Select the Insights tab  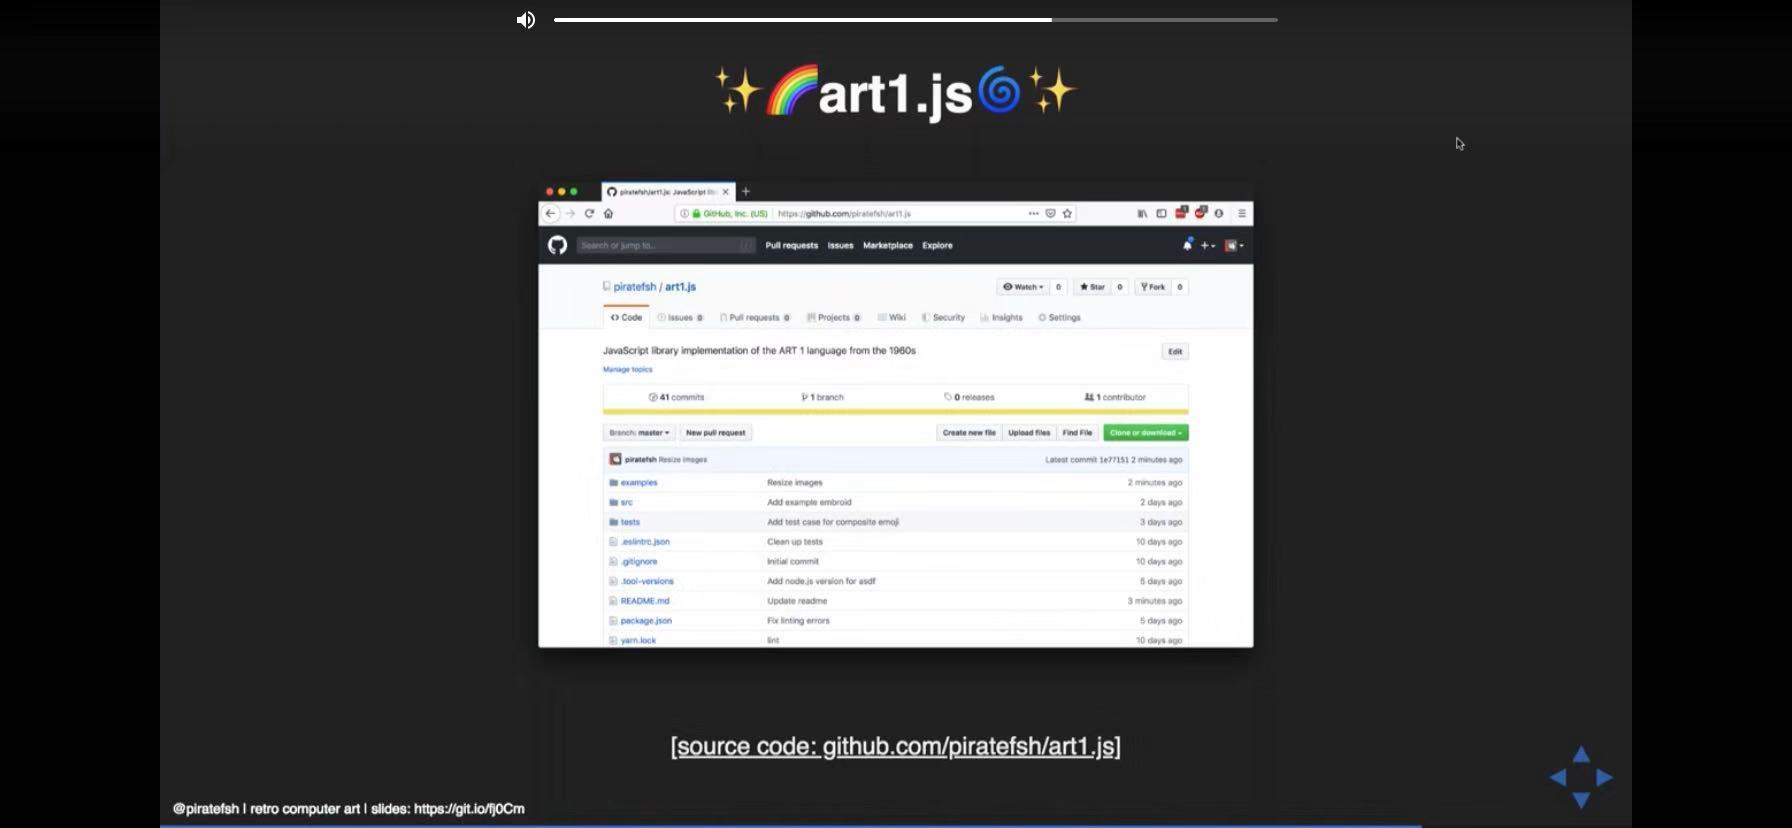tap(1001, 317)
